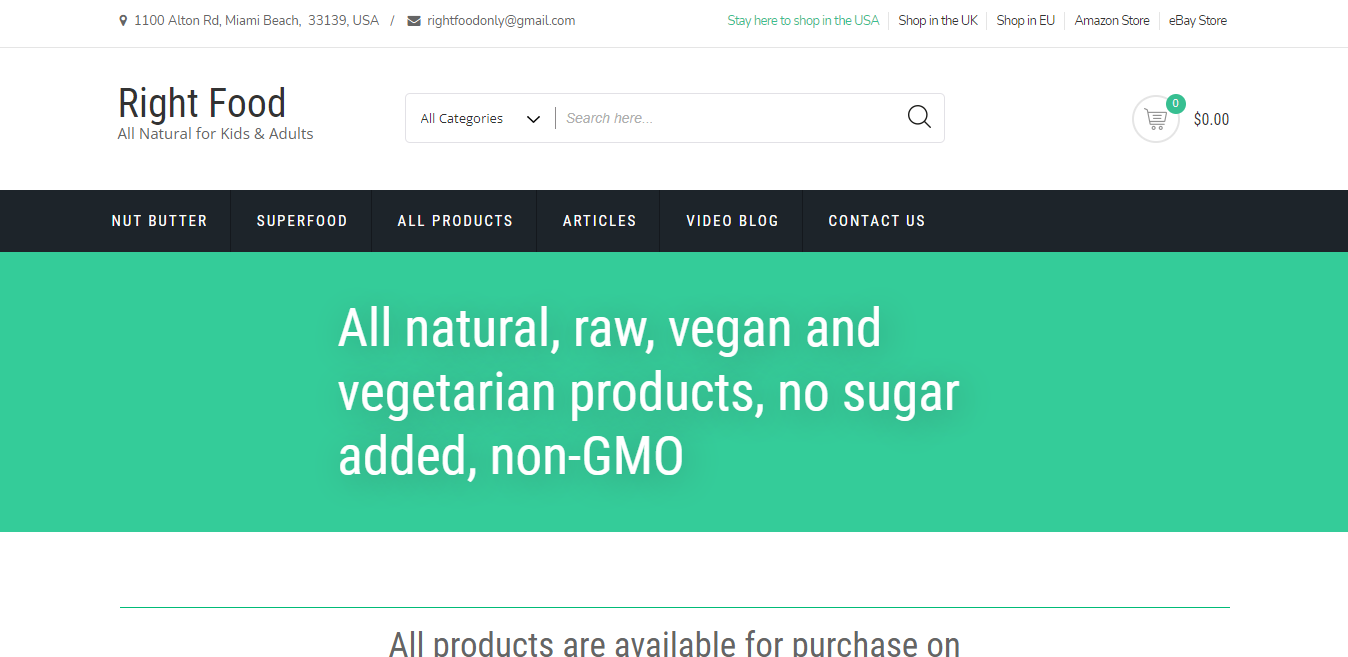Open the shopping cart icon
The image size is (1348, 657).
[1156, 119]
